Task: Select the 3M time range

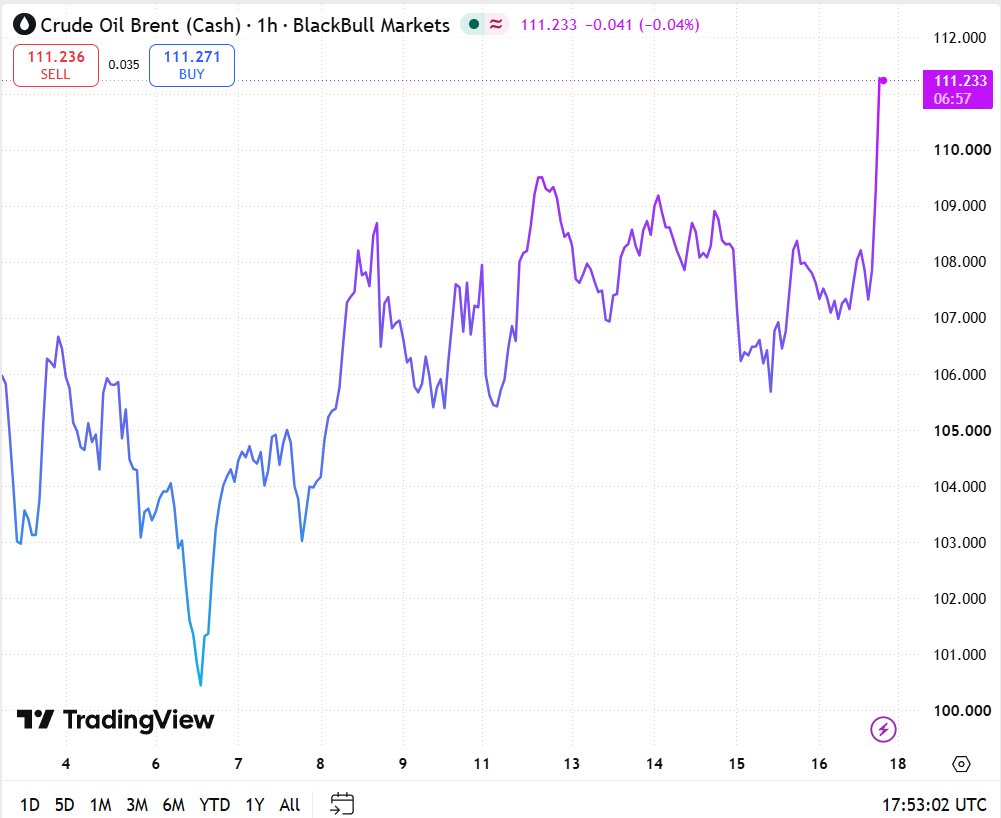Action: pyautogui.click(x=137, y=805)
